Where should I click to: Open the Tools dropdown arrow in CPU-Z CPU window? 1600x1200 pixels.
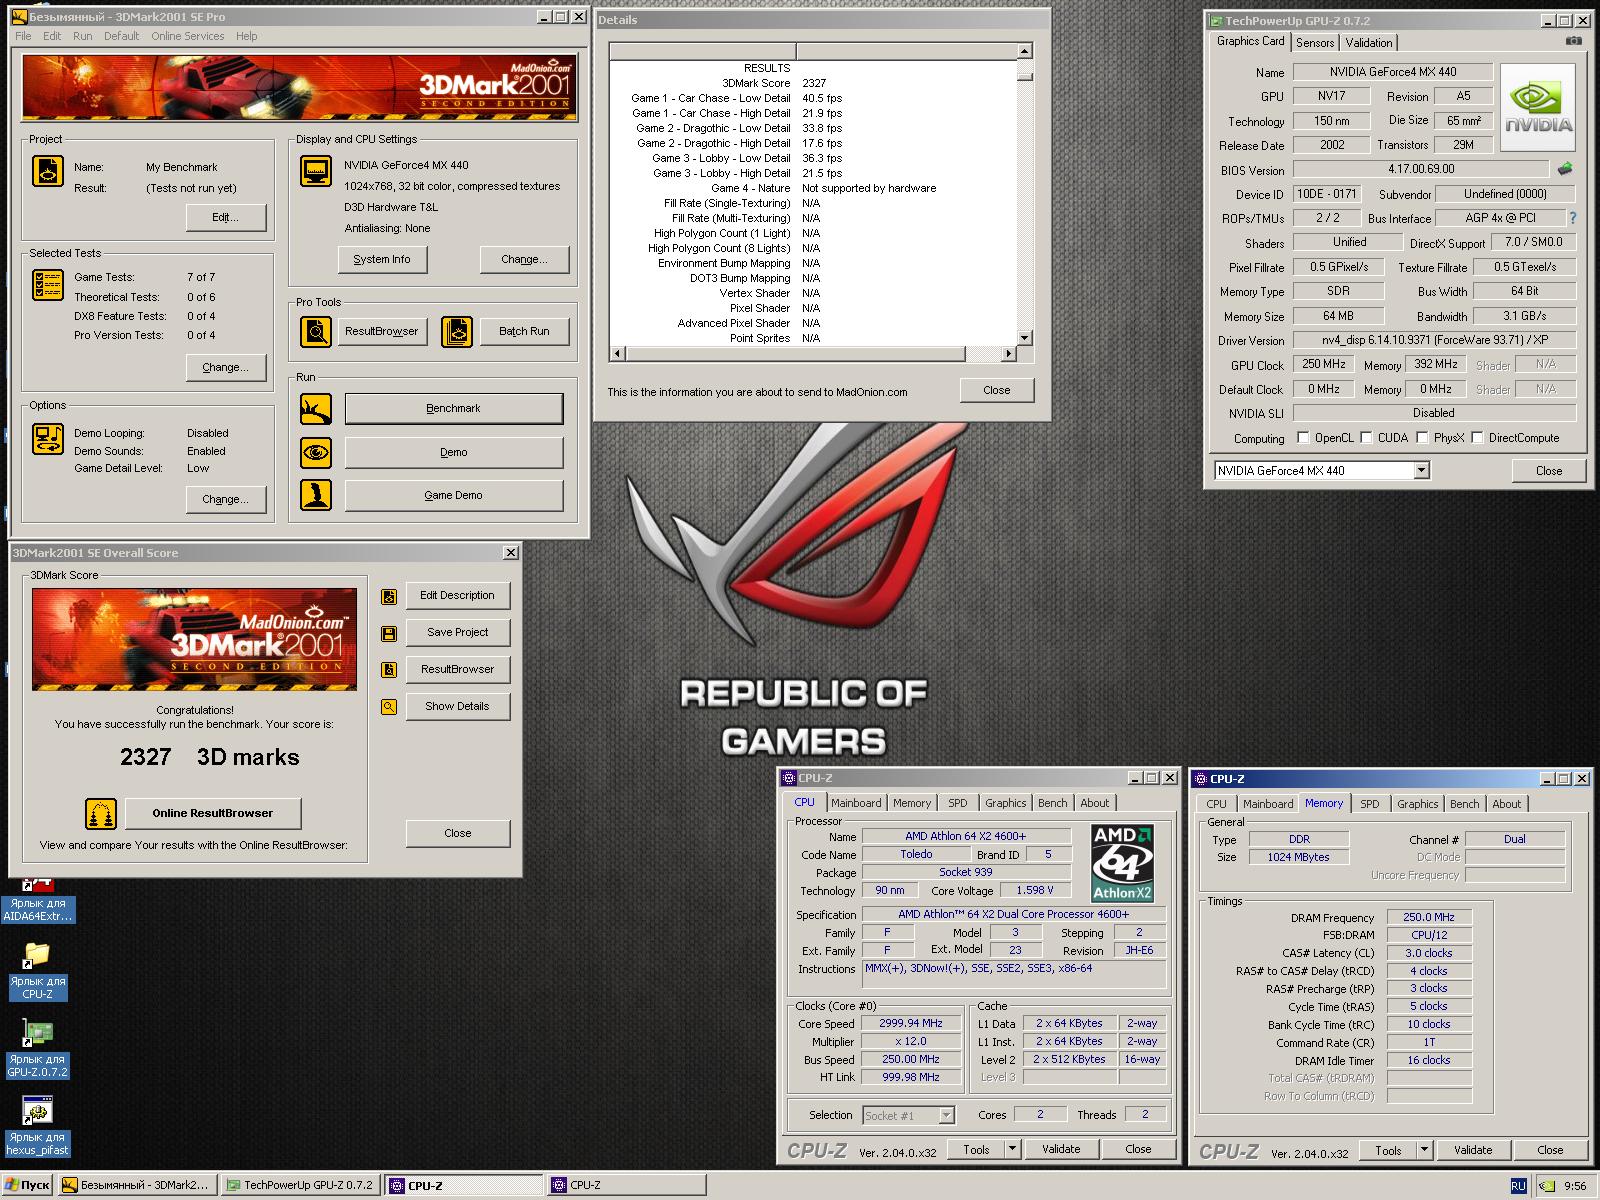click(1012, 1149)
